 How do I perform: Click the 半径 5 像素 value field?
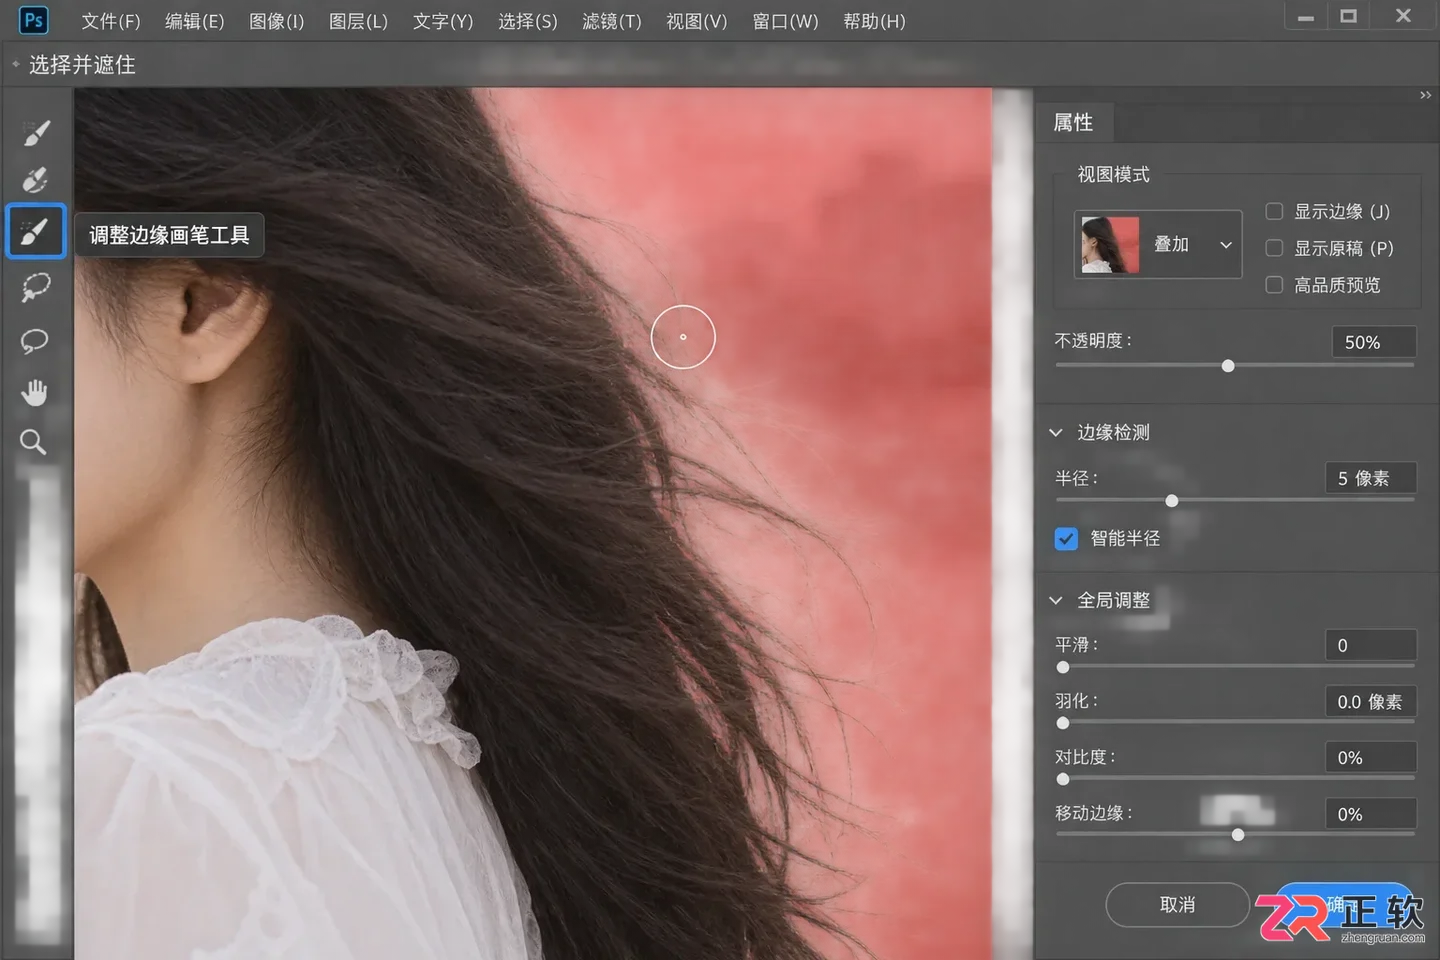[x=1370, y=479]
